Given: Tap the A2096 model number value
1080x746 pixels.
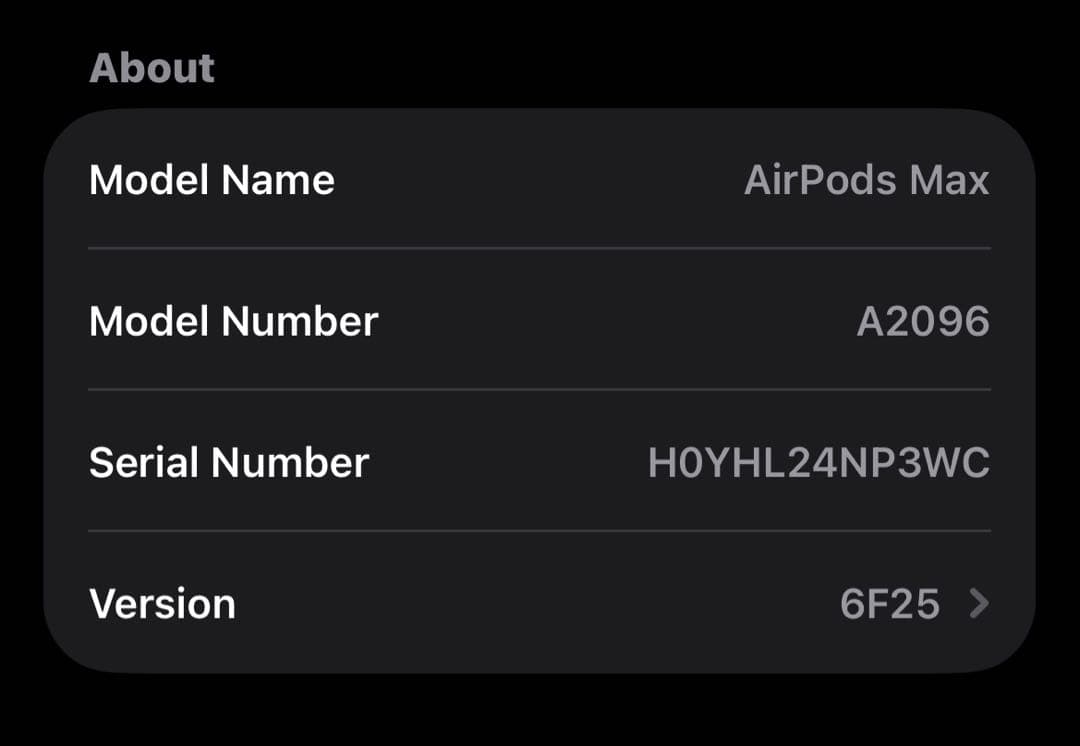Looking at the screenshot, I should [922, 321].
